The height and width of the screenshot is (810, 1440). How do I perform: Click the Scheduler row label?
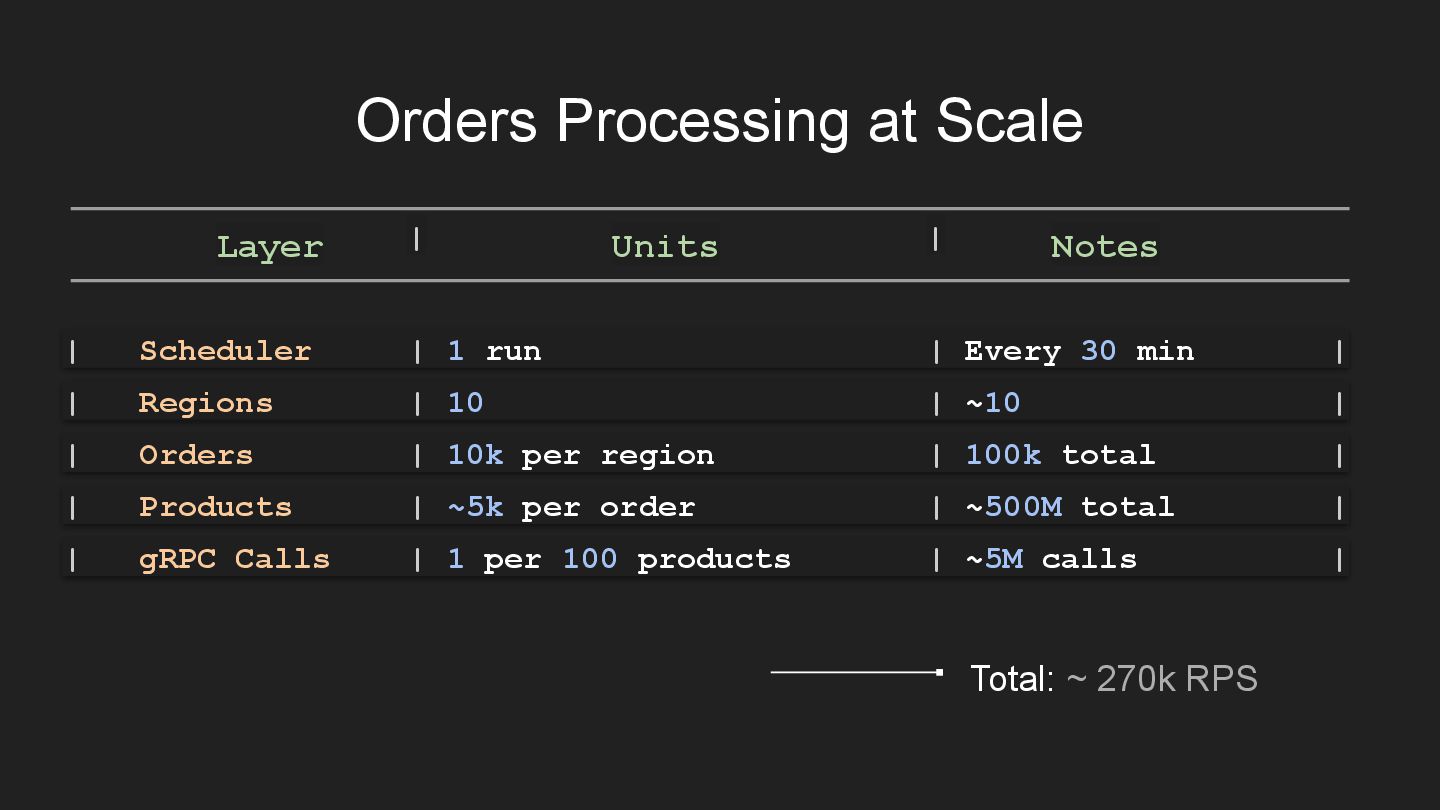coord(225,351)
